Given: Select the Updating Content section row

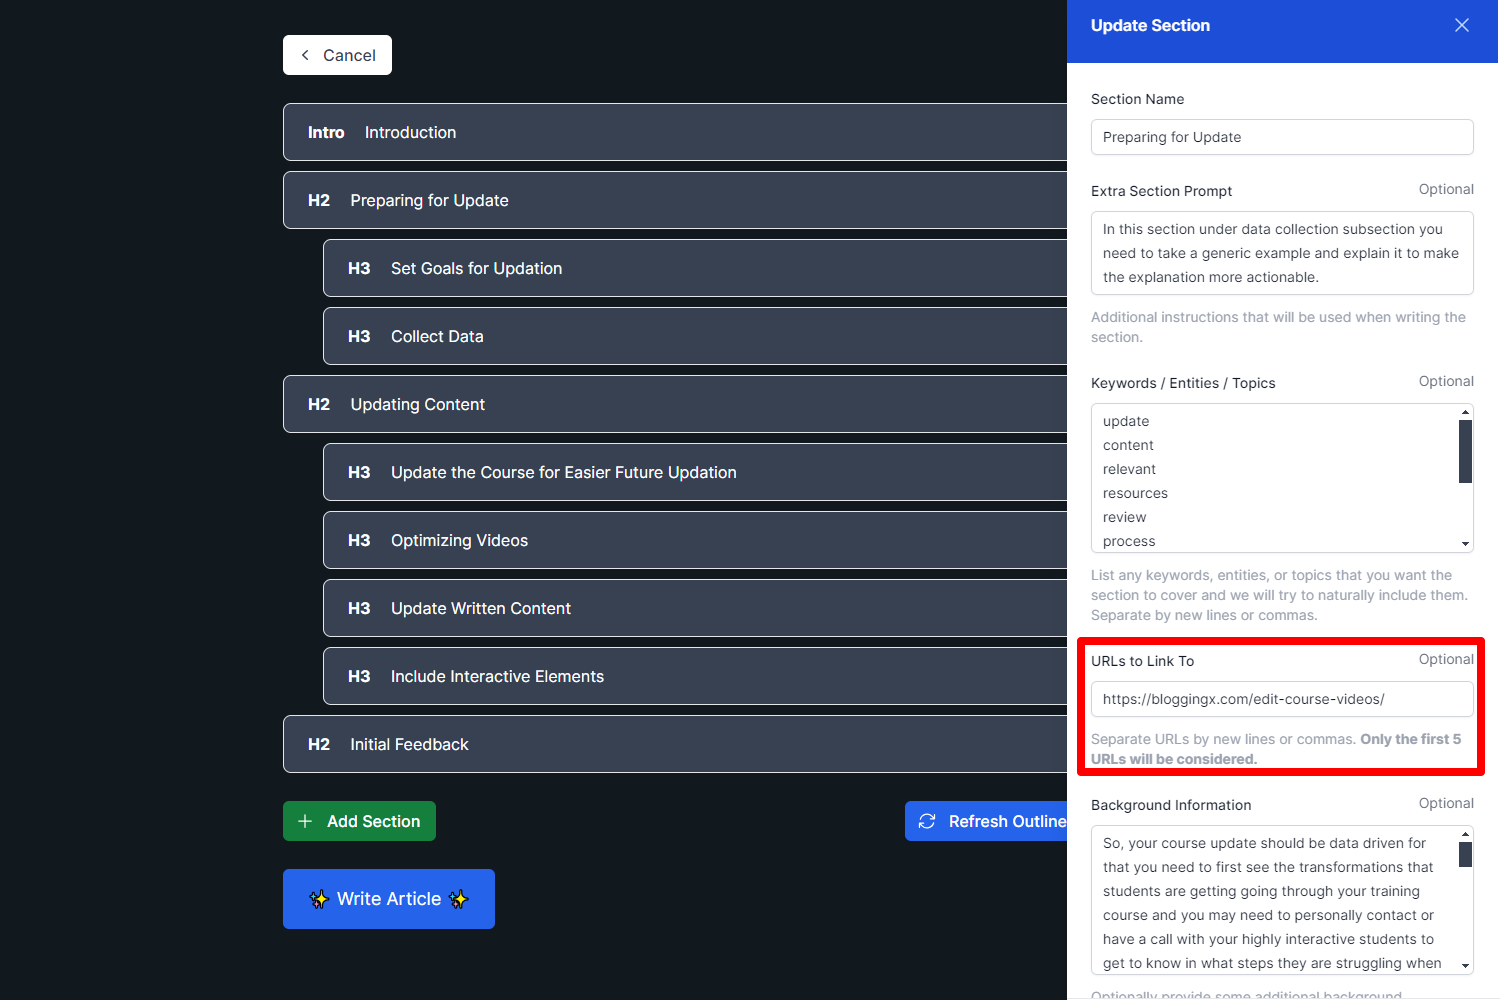Looking at the screenshot, I should tap(600, 404).
